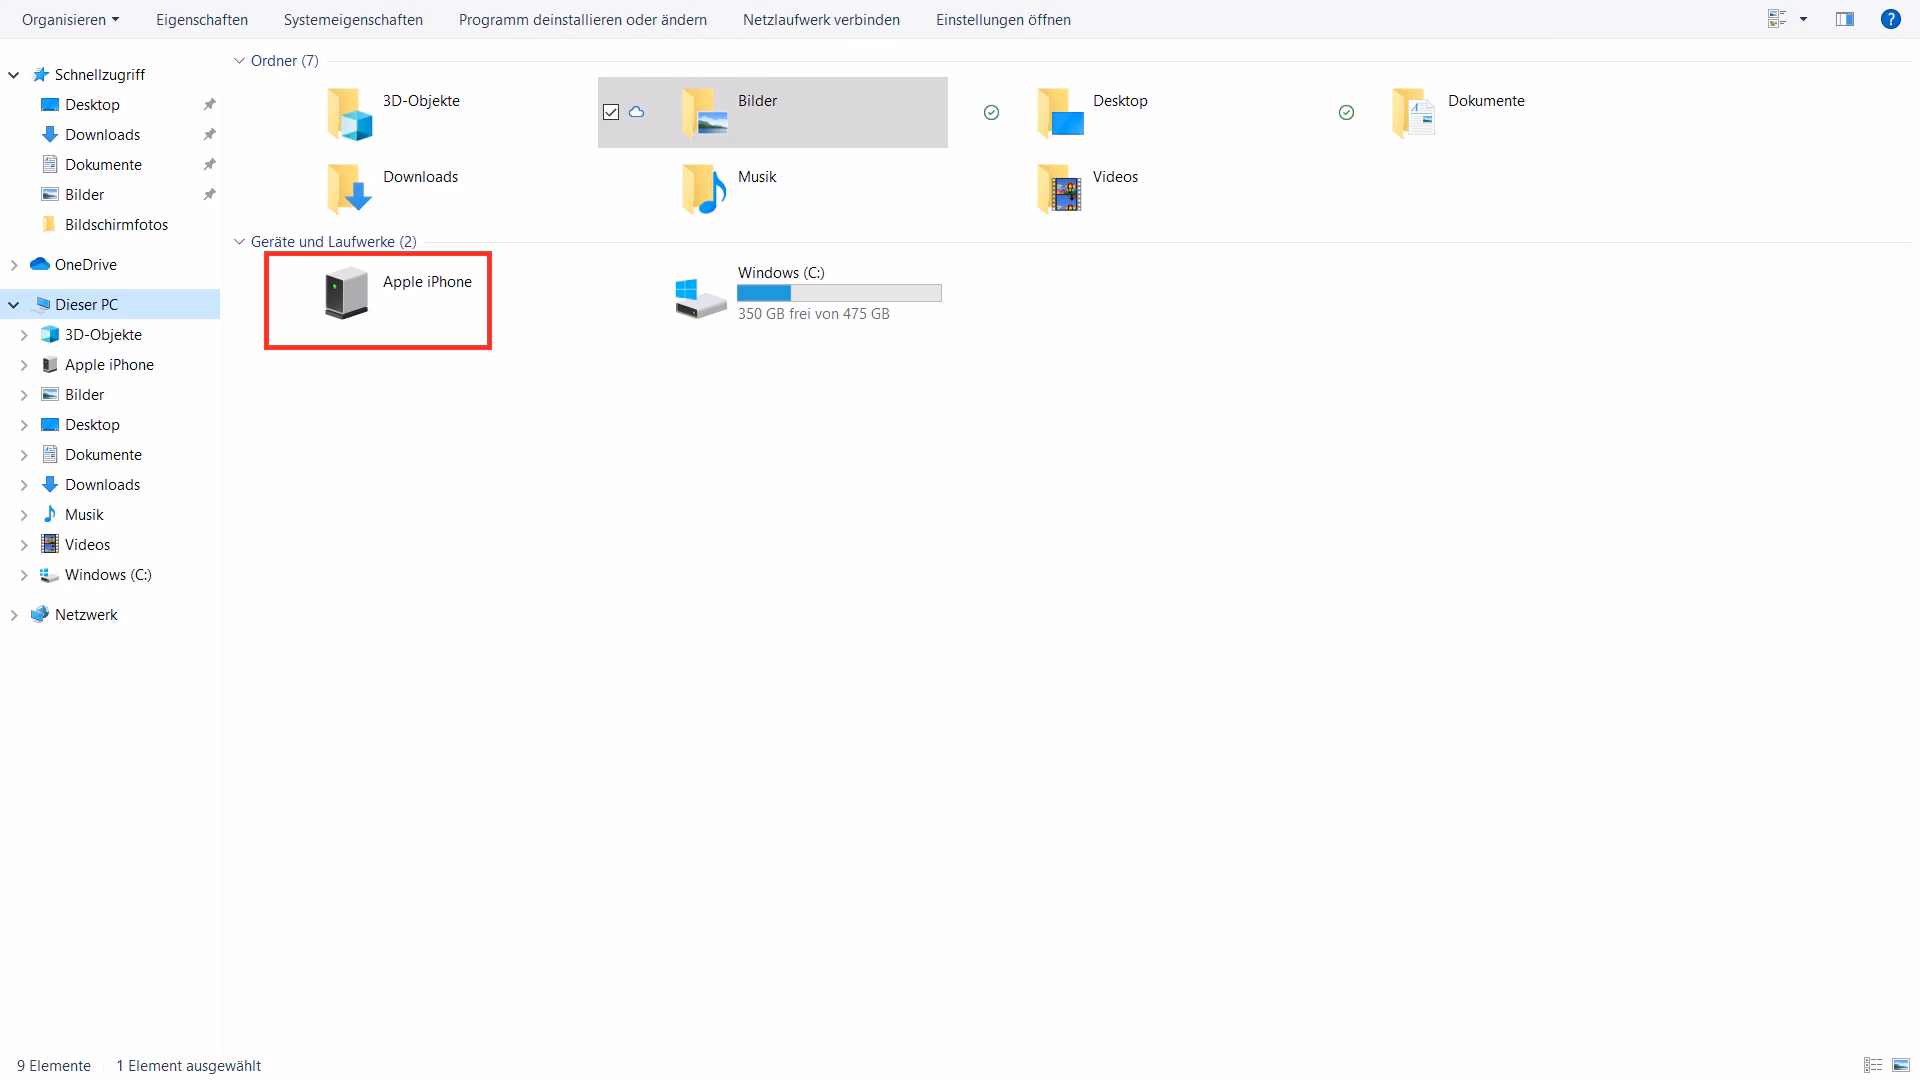Open the Videos folder in main pane
Image resolution: width=1920 pixels, height=1080 pixels.
pyautogui.click(x=1060, y=189)
